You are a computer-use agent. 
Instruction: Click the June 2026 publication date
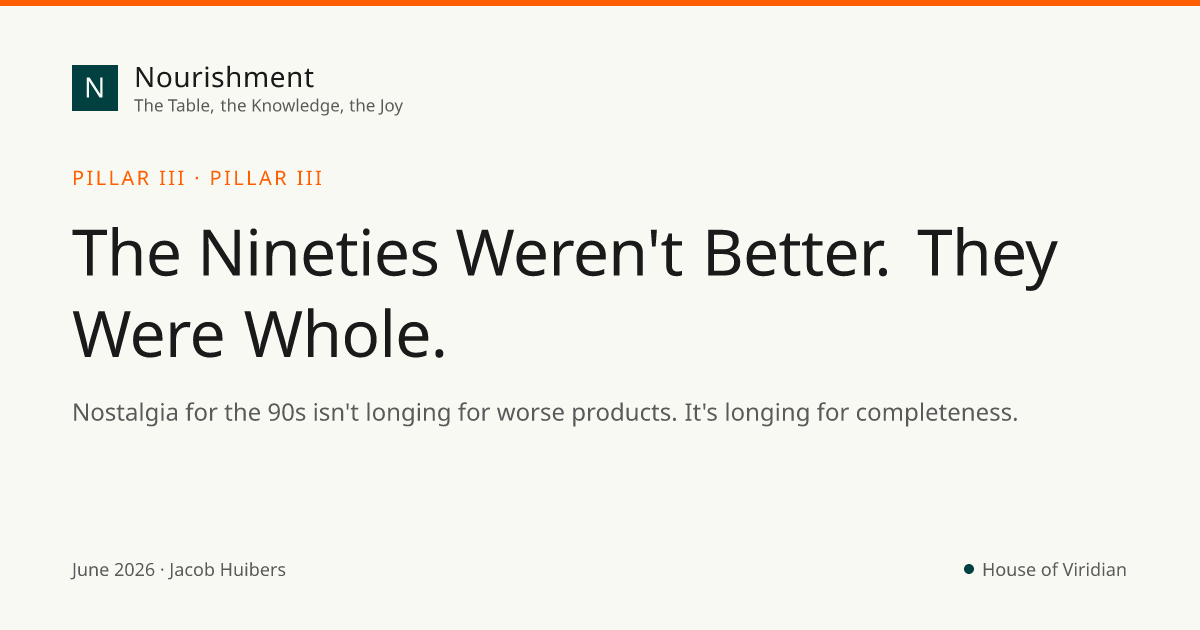(x=113, y=570)
